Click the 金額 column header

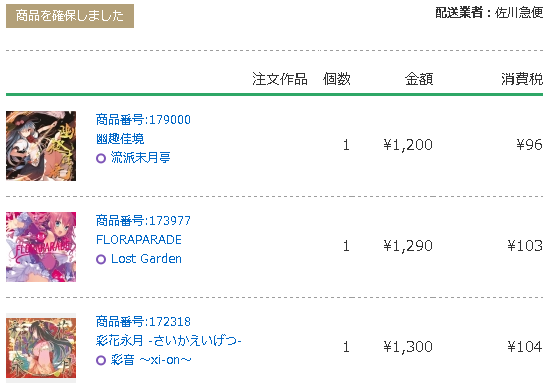click(419, 79)
